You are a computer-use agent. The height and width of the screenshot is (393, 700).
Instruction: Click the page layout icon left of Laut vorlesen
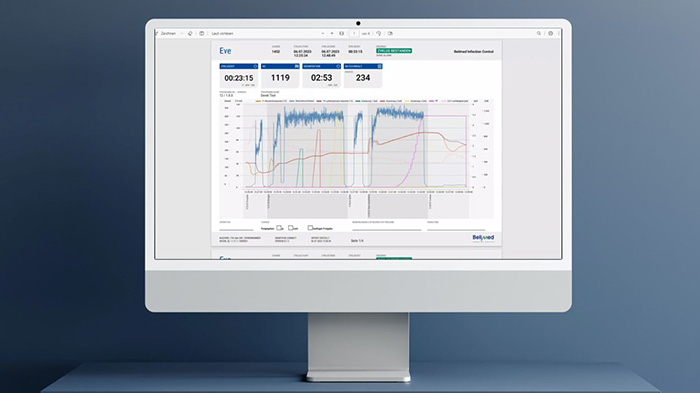tap(202, 33)
